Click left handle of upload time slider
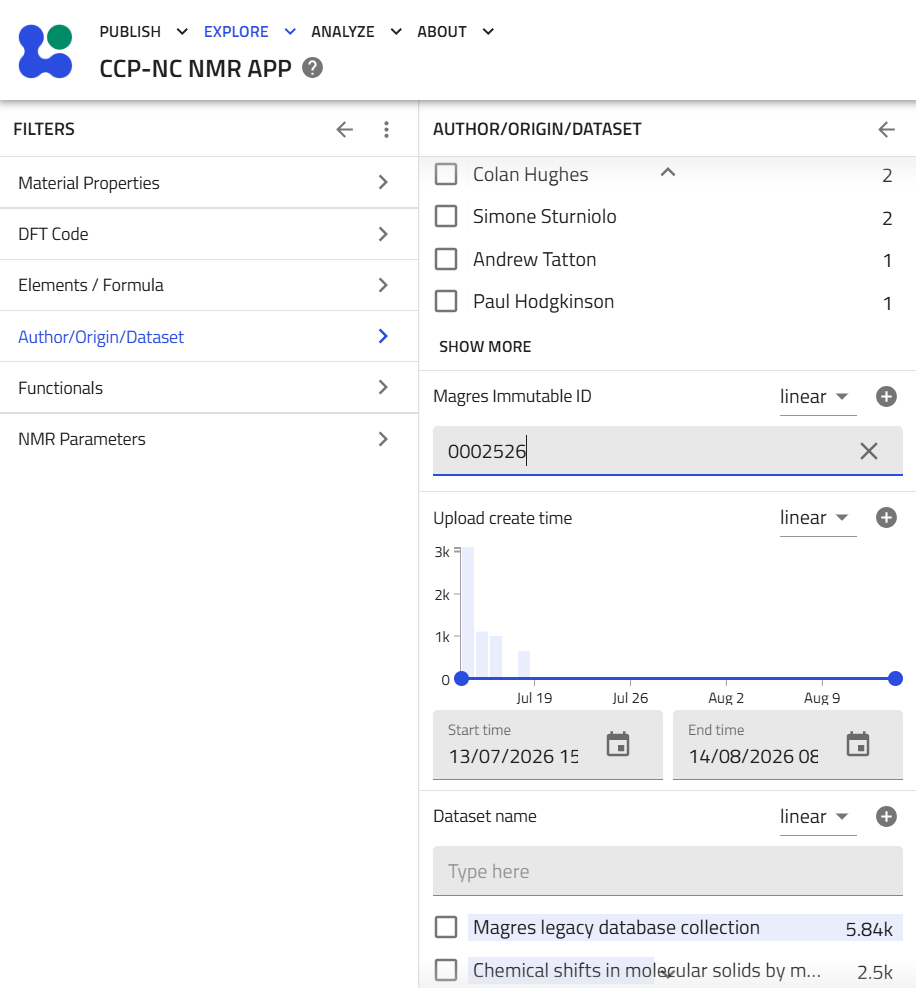This screenshot has width=916, height=988. point(462,679)
